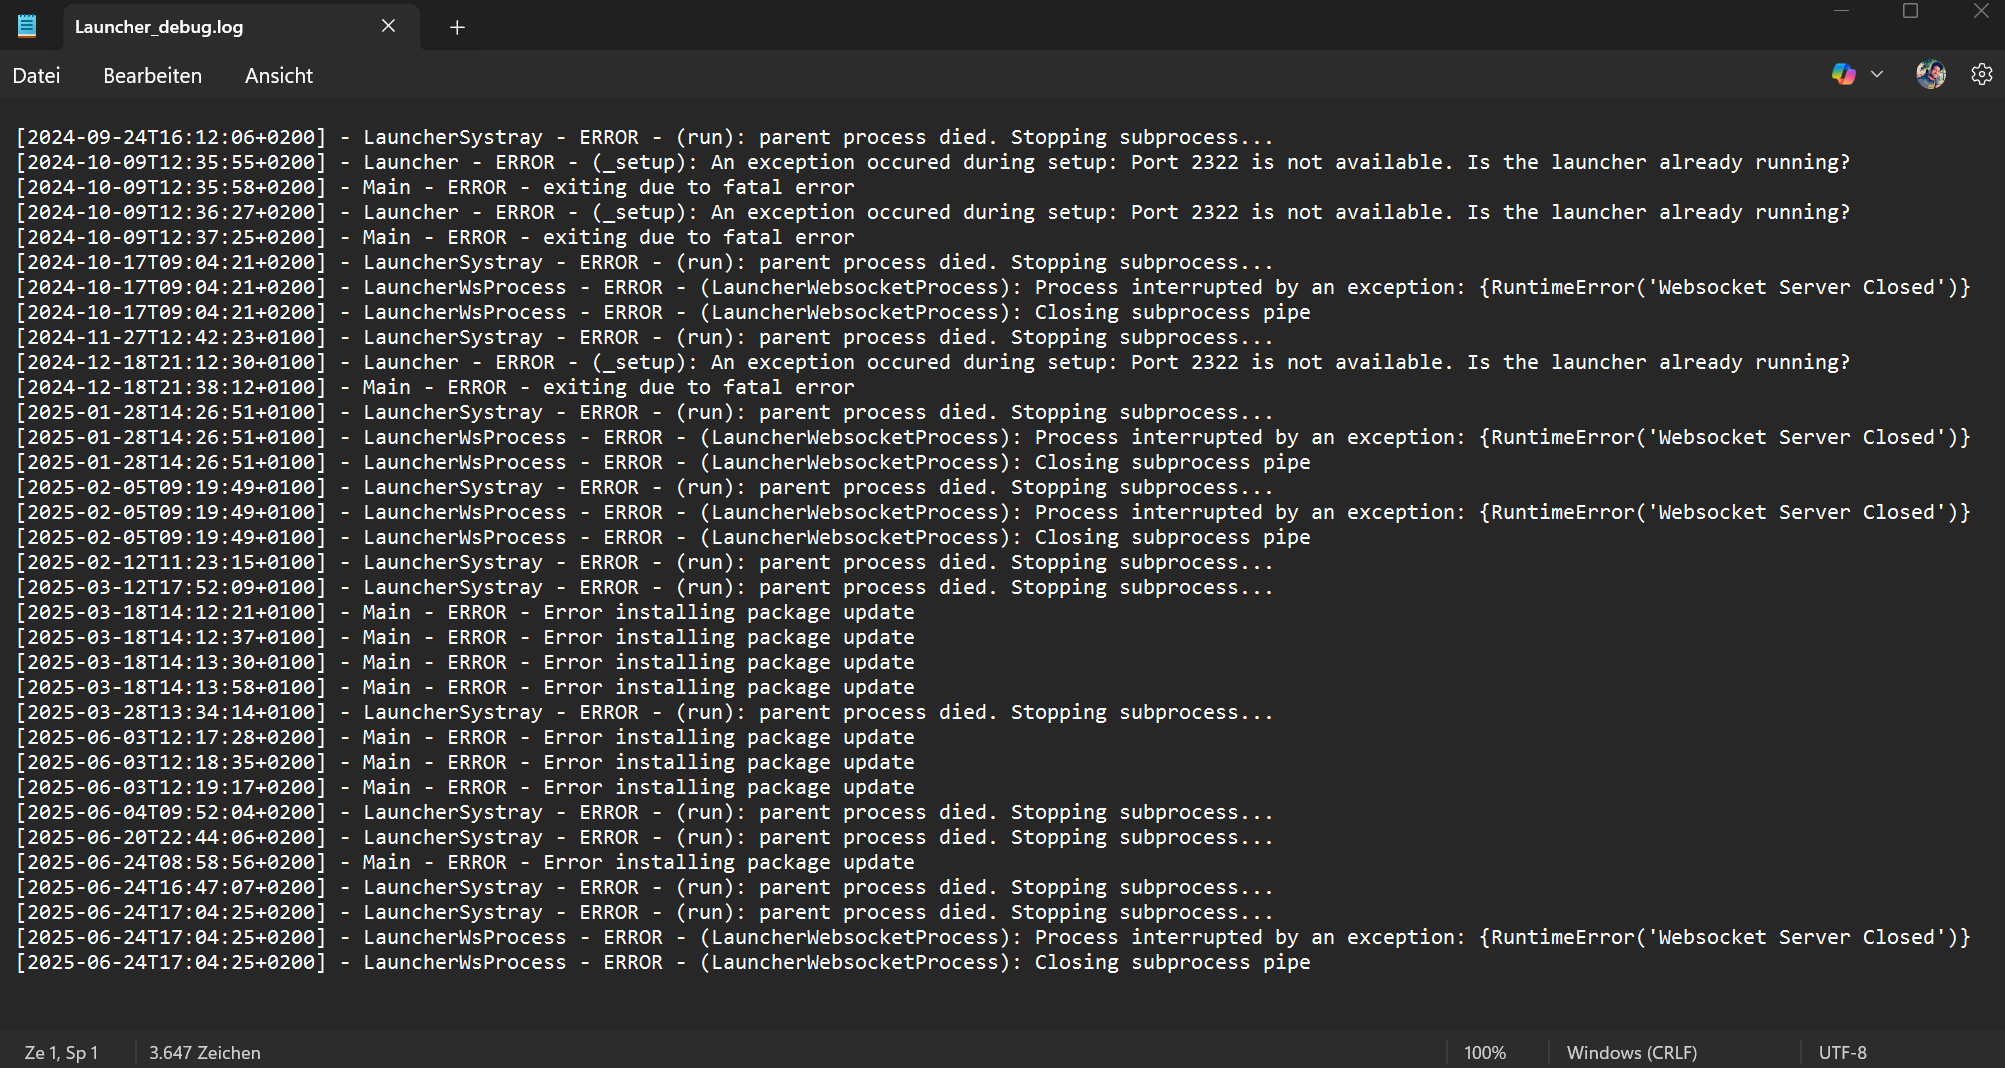Click the 3.647 Zeichen character count
The height and width of the screenshot is (1068, 2005).
(x=205, y=1052)
